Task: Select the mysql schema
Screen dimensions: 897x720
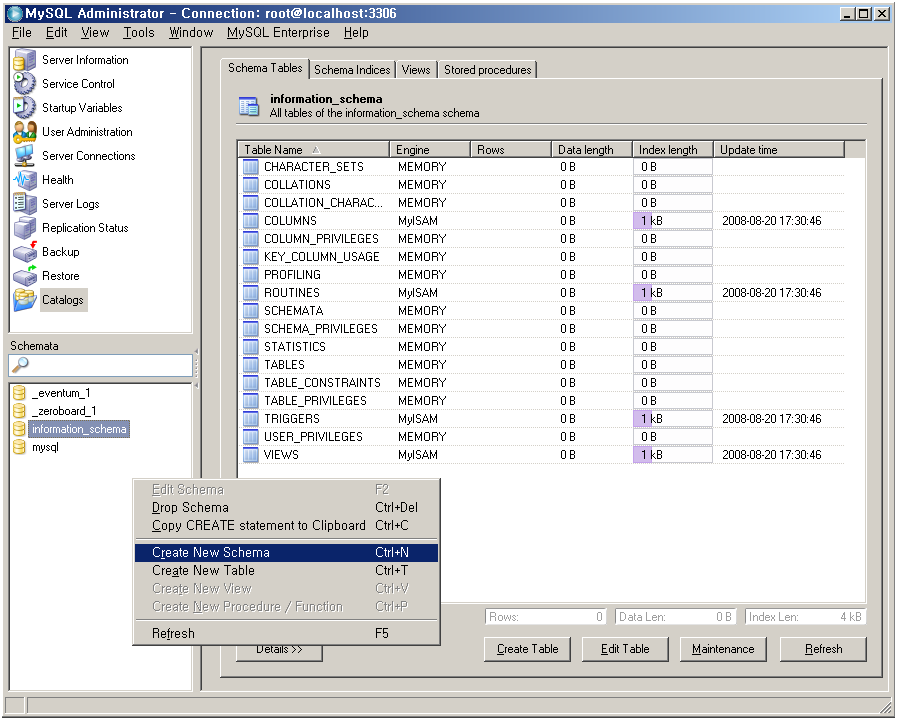Action: coord(46,447)
